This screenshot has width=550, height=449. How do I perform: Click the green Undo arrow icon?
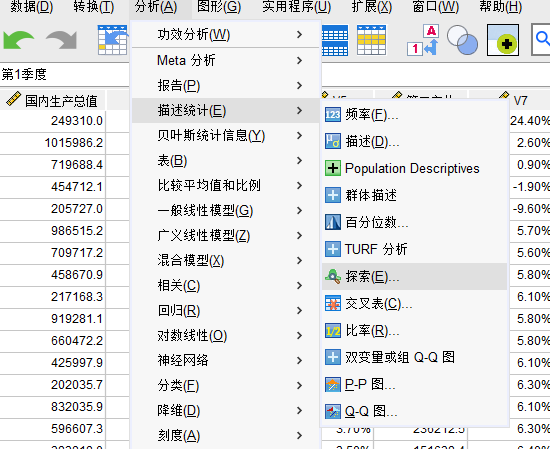19,40
